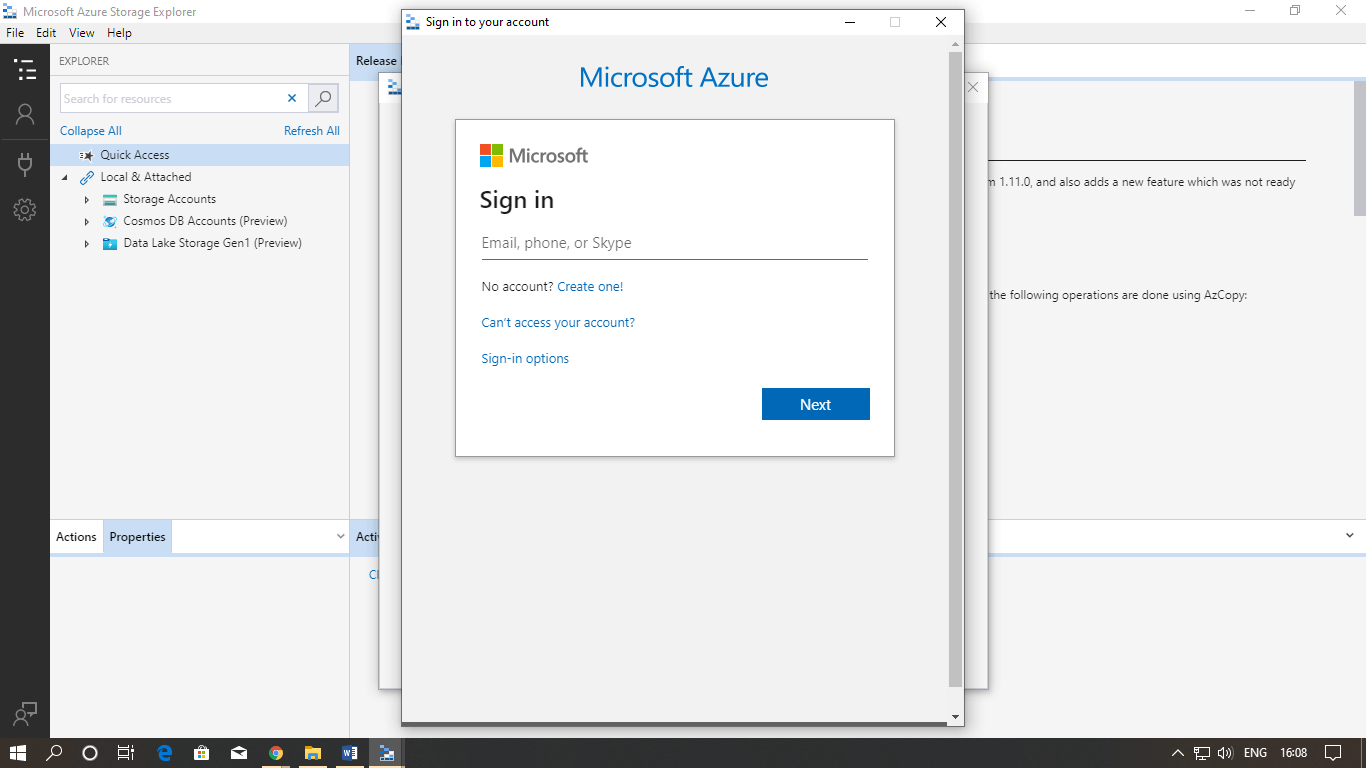Click the magnifier search button in Explorer
This screenshot has width=1366, height=768.
point(323,98)
